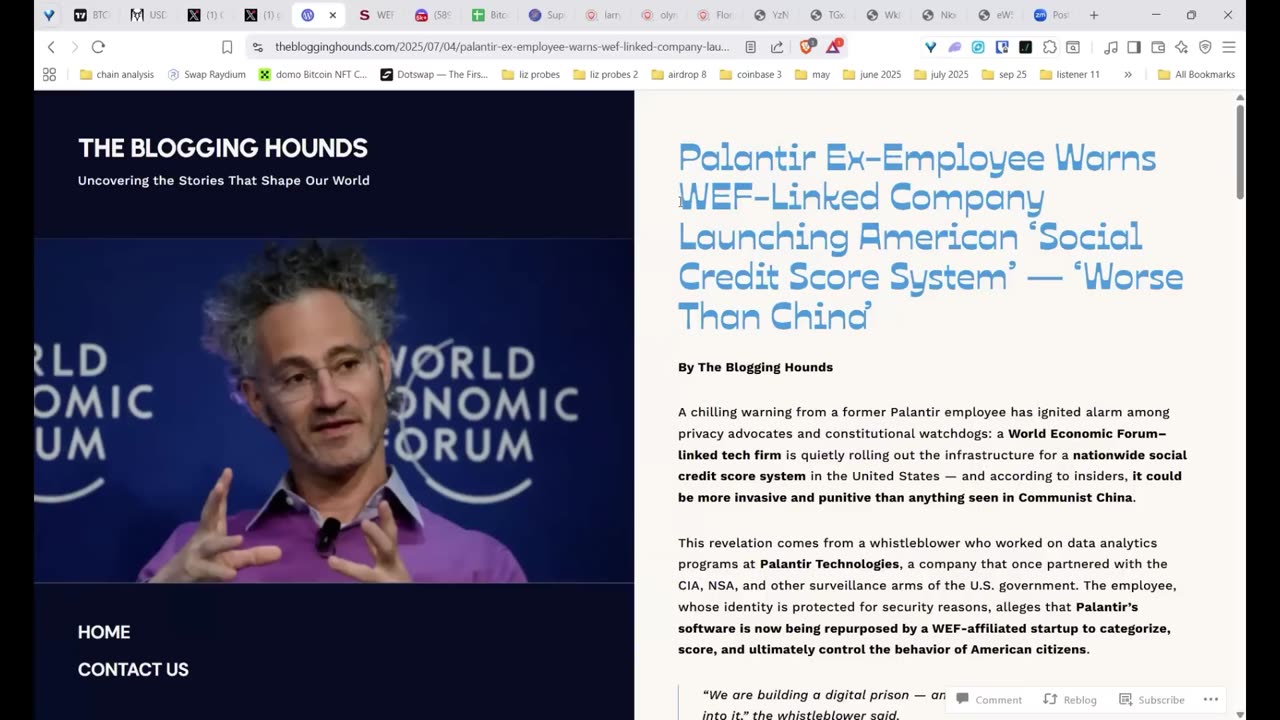This screenshot has height=720, width=1280.
Task: Click the tab search window icon
Action: pos(1073,47)
